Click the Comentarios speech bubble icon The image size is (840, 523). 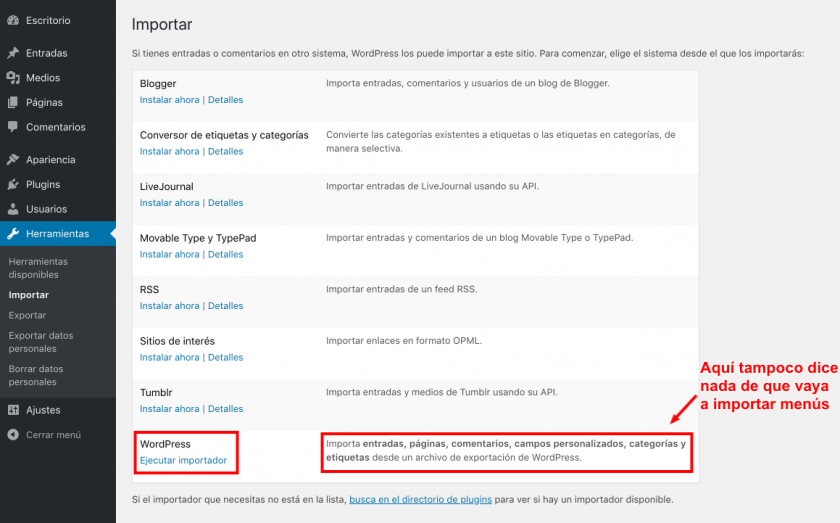12,128
